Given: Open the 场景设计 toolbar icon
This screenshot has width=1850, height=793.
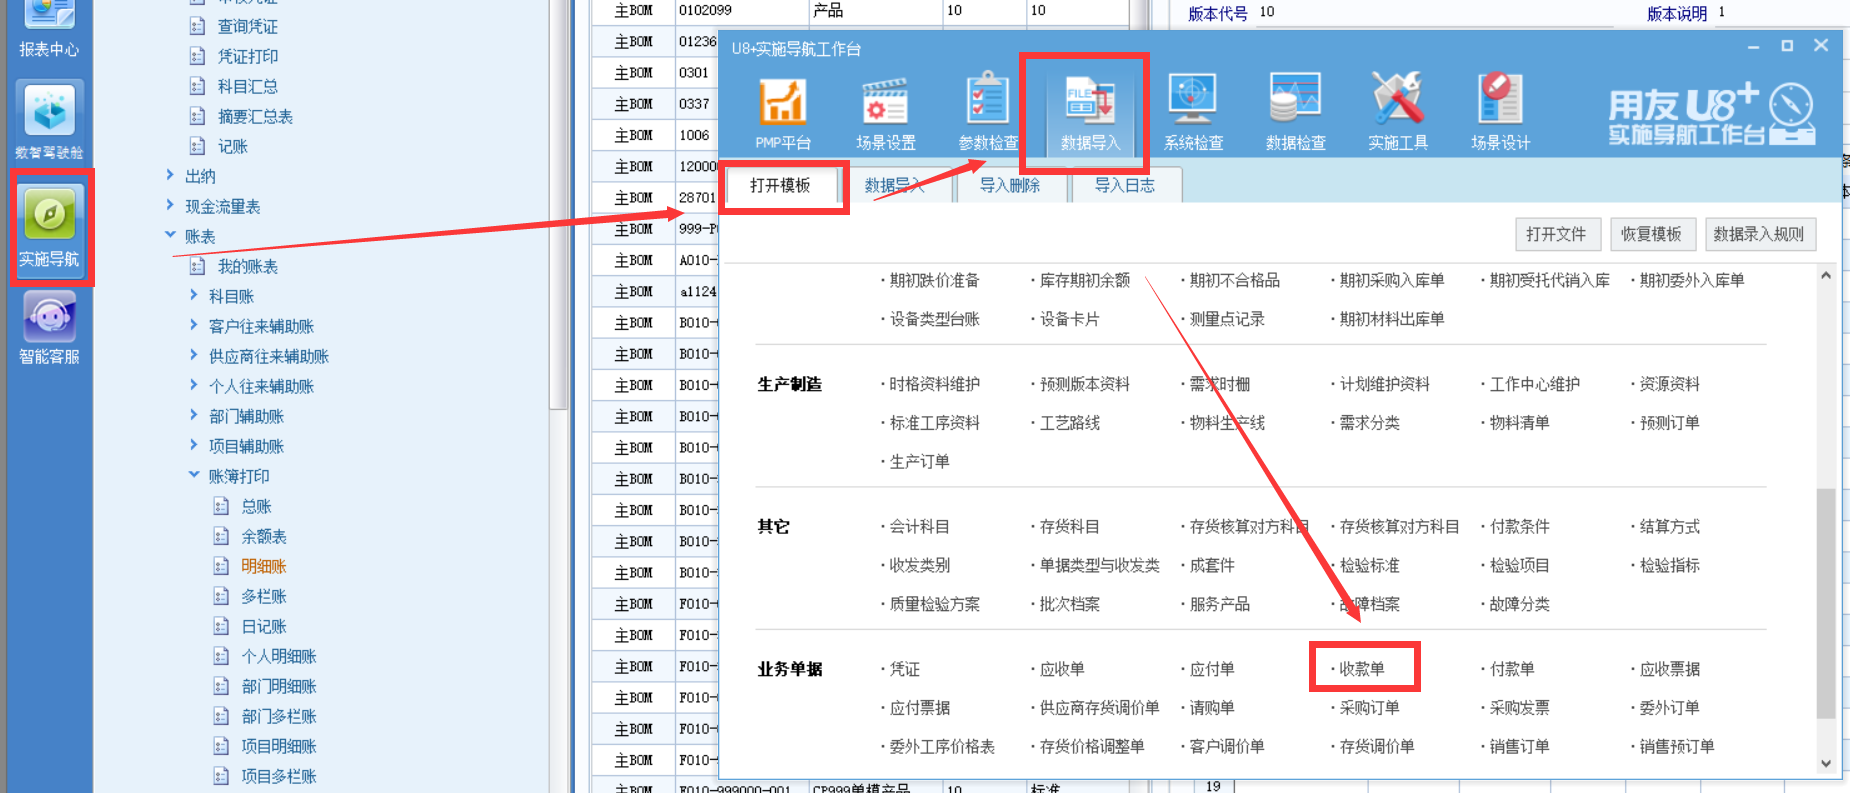Looking at the screenshot, I should click(x=1500, y=113).
